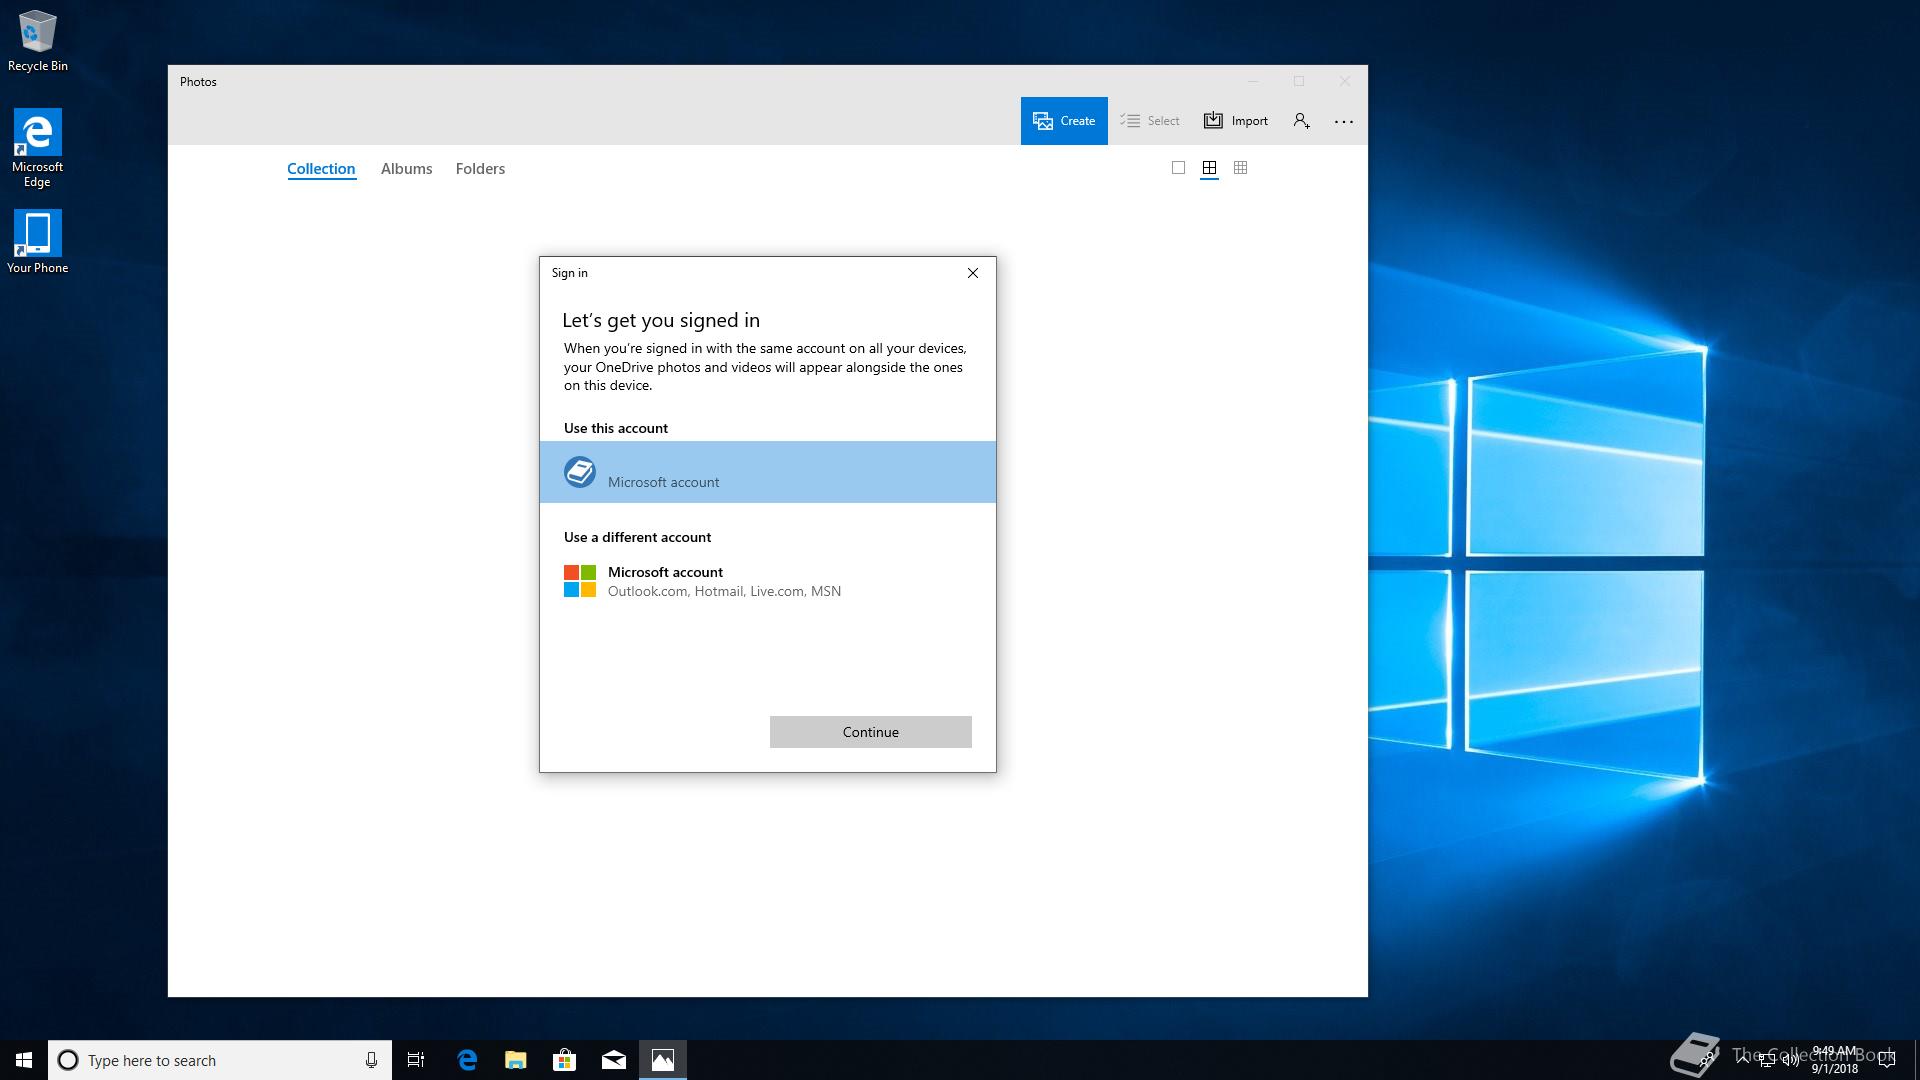The width and height of the screenshot is (1920, 1080).
Task: Launch Microsoft Edge from the taskbar
Action: tap(467, 1060)
